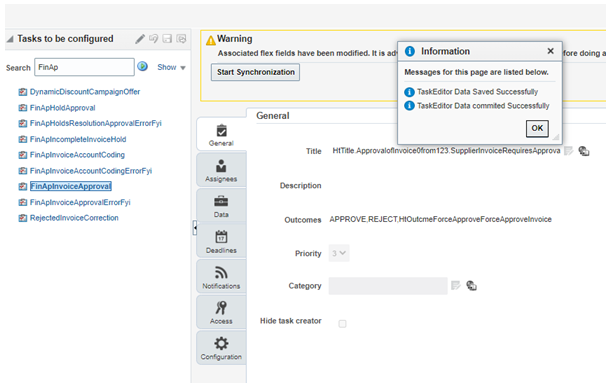
Task: Toggle the Hide task creator checkbox
Action: [342, 324]
